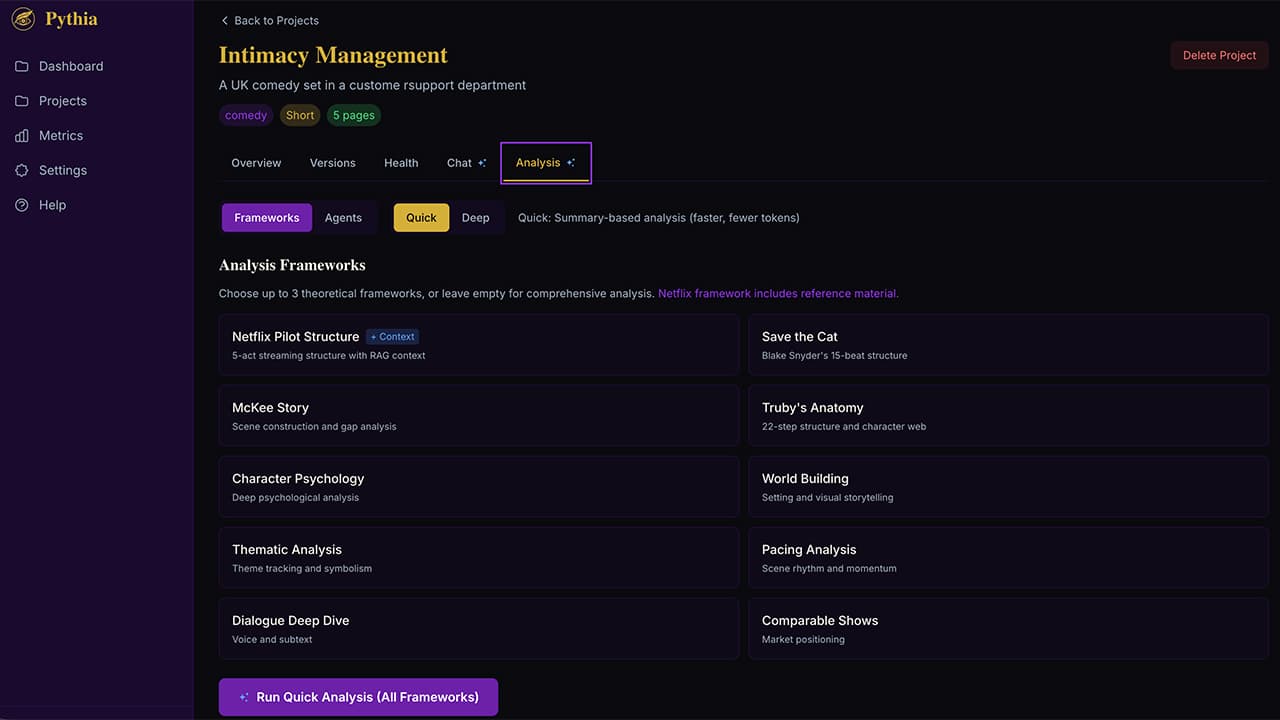Image resolution: width=1280 pixels, height=720 pixels.
Task: Click the Dashboard folder icon in sidebar
Action: [22, 66]
